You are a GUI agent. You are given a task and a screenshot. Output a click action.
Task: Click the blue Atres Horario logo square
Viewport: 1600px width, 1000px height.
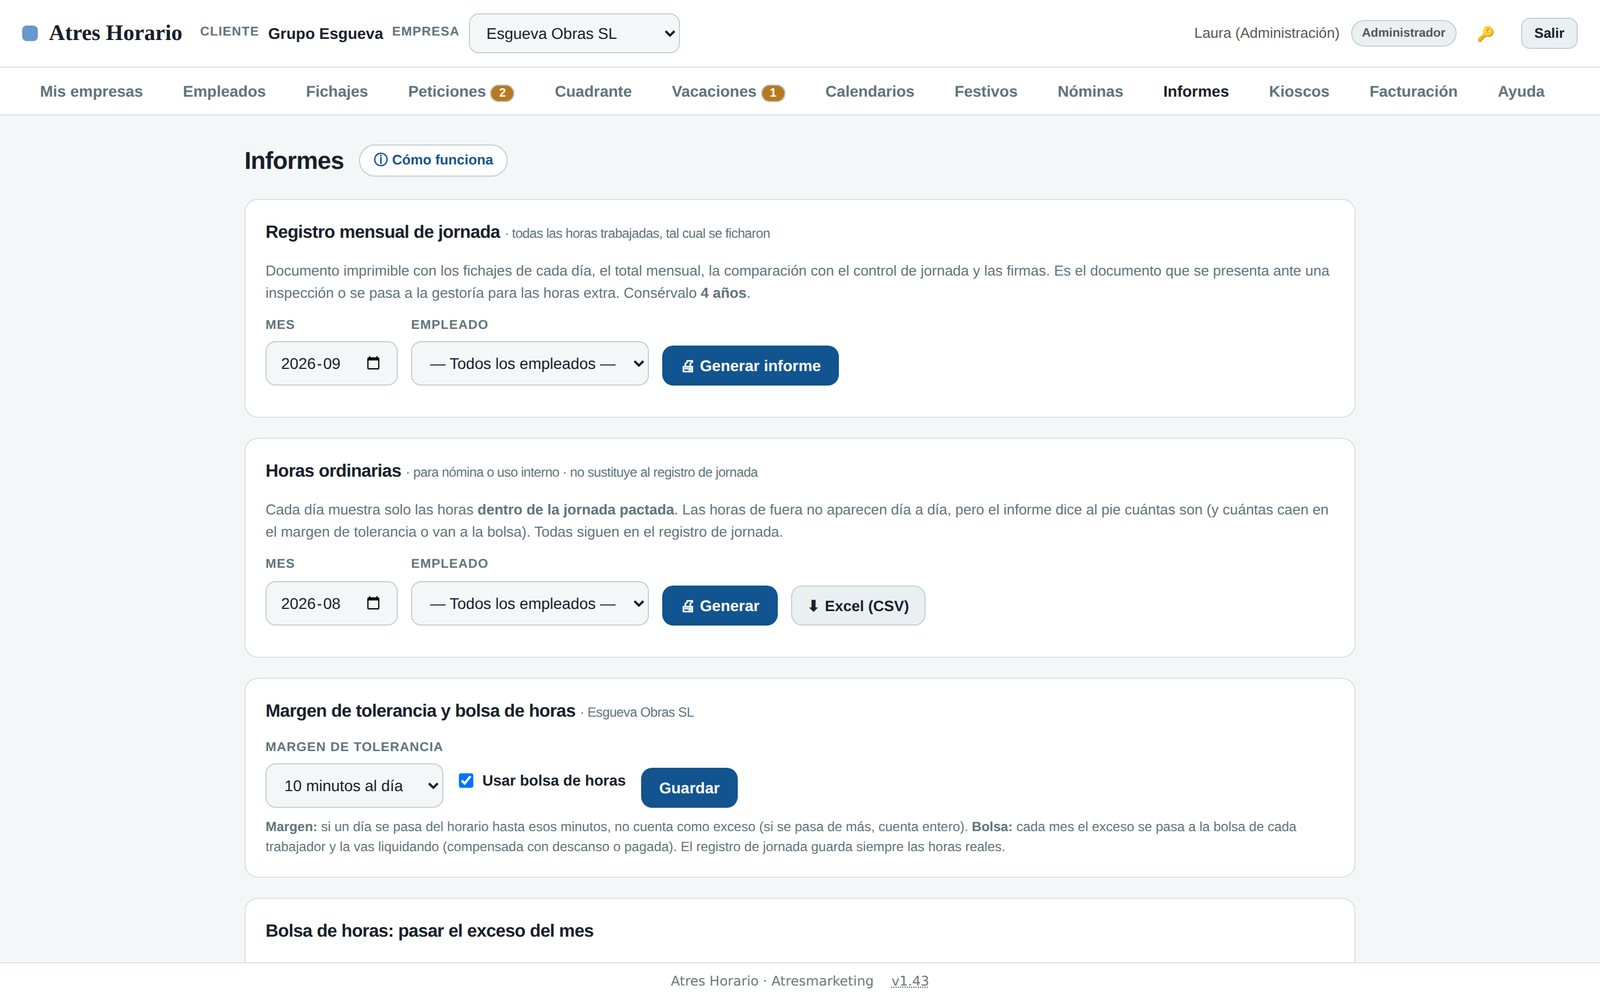pos(30,33)
